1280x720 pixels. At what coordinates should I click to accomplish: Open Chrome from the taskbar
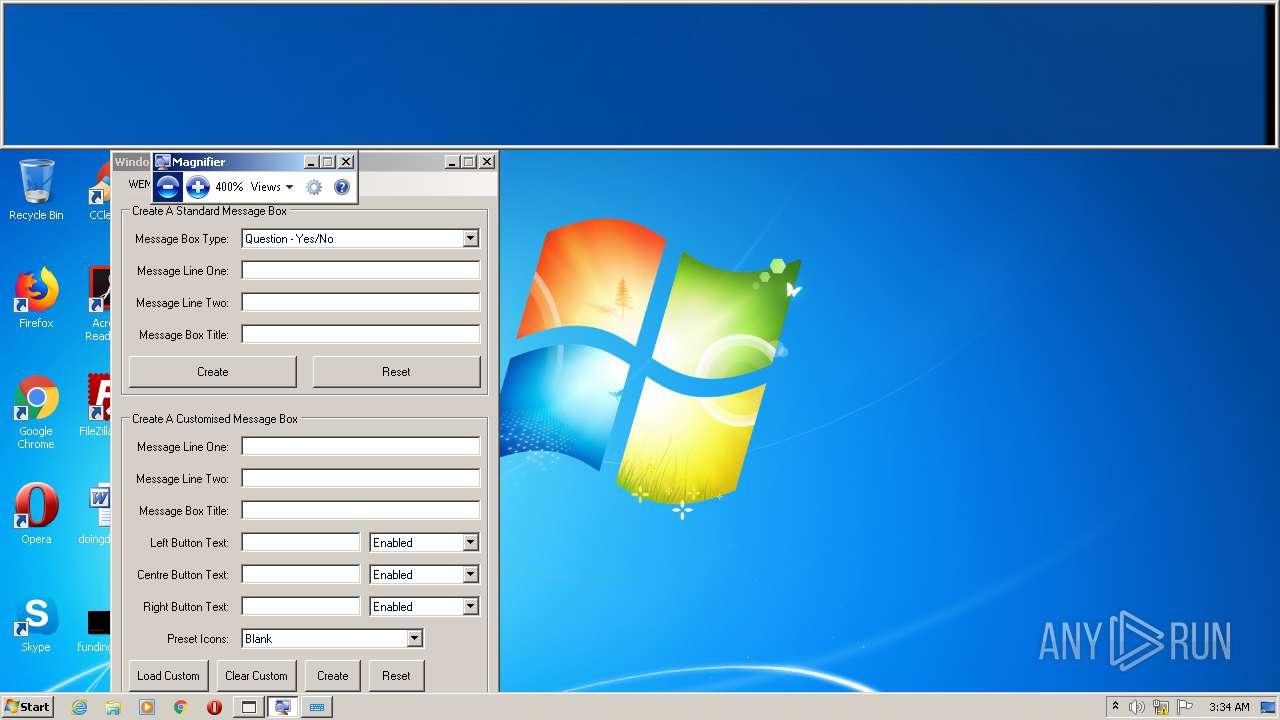click(181, 707)
